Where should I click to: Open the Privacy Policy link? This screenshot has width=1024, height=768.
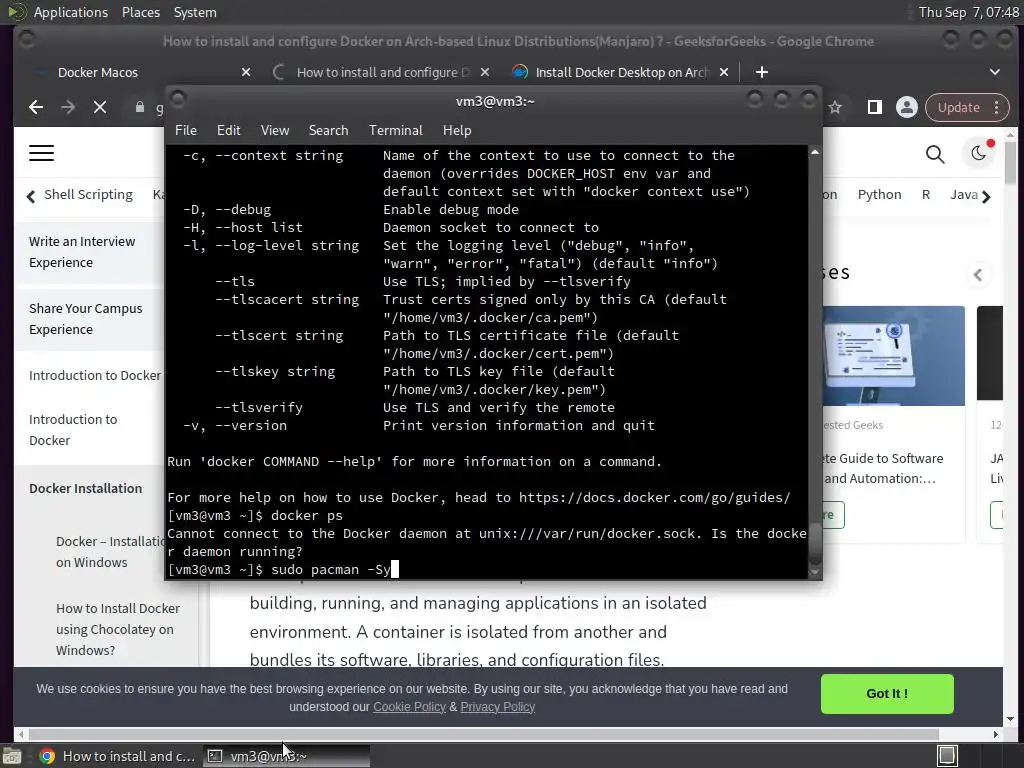click(498, 707)
